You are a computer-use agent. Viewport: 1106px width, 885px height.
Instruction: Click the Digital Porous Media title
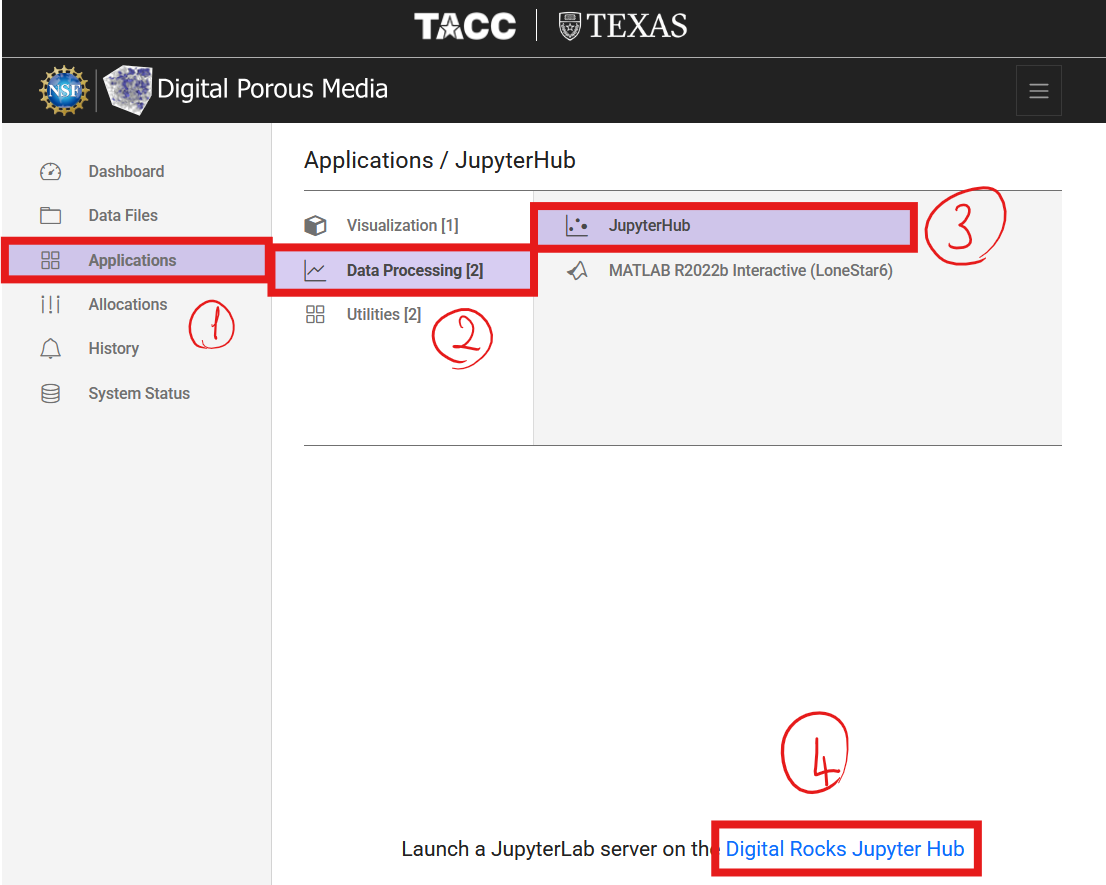point(272,89)
